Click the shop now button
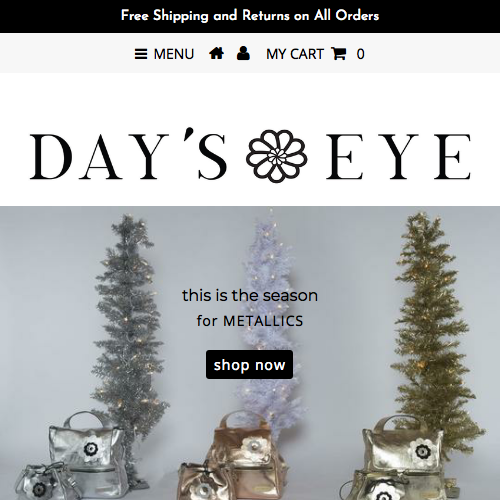Screen dimensions: 500x500 tap(249, 365)
